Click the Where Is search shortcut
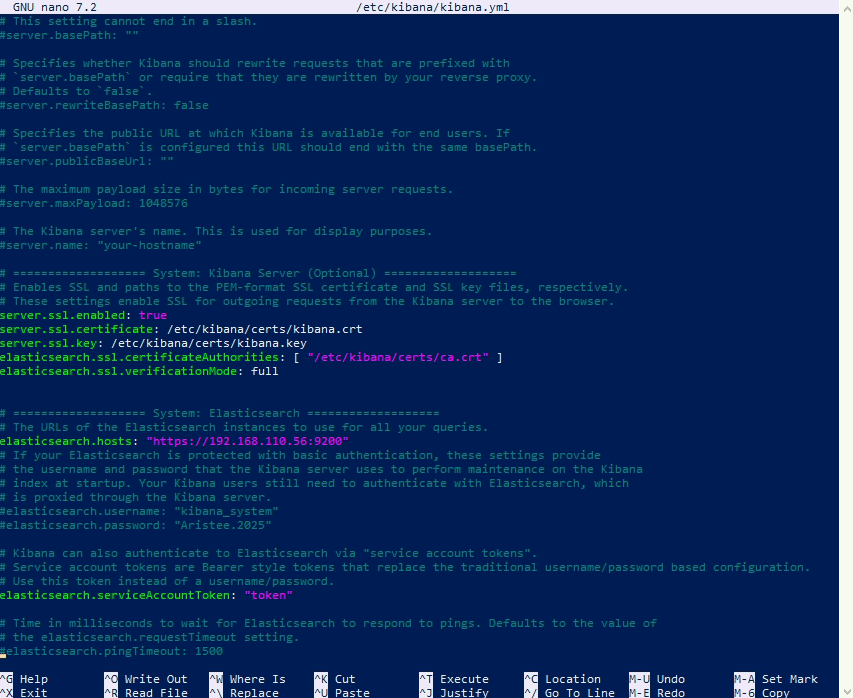 tap(257, 679)
